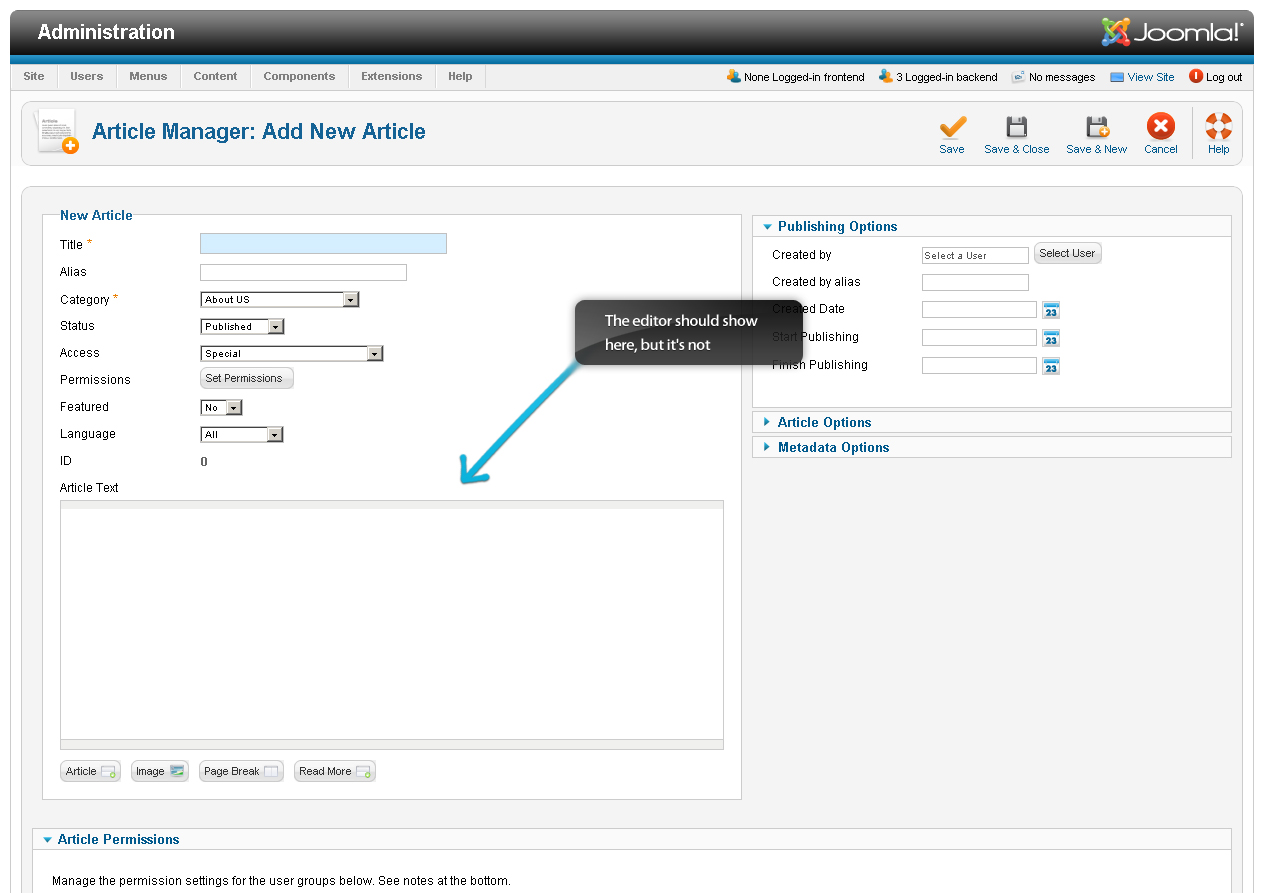Open the Site menu

(x=34, y=76)
